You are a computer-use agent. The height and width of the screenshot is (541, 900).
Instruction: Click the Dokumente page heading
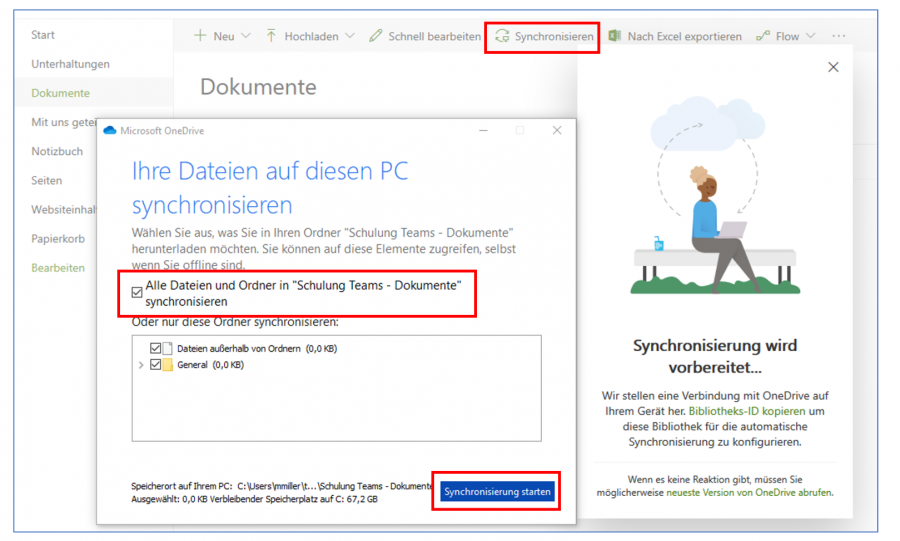(258, 87)
